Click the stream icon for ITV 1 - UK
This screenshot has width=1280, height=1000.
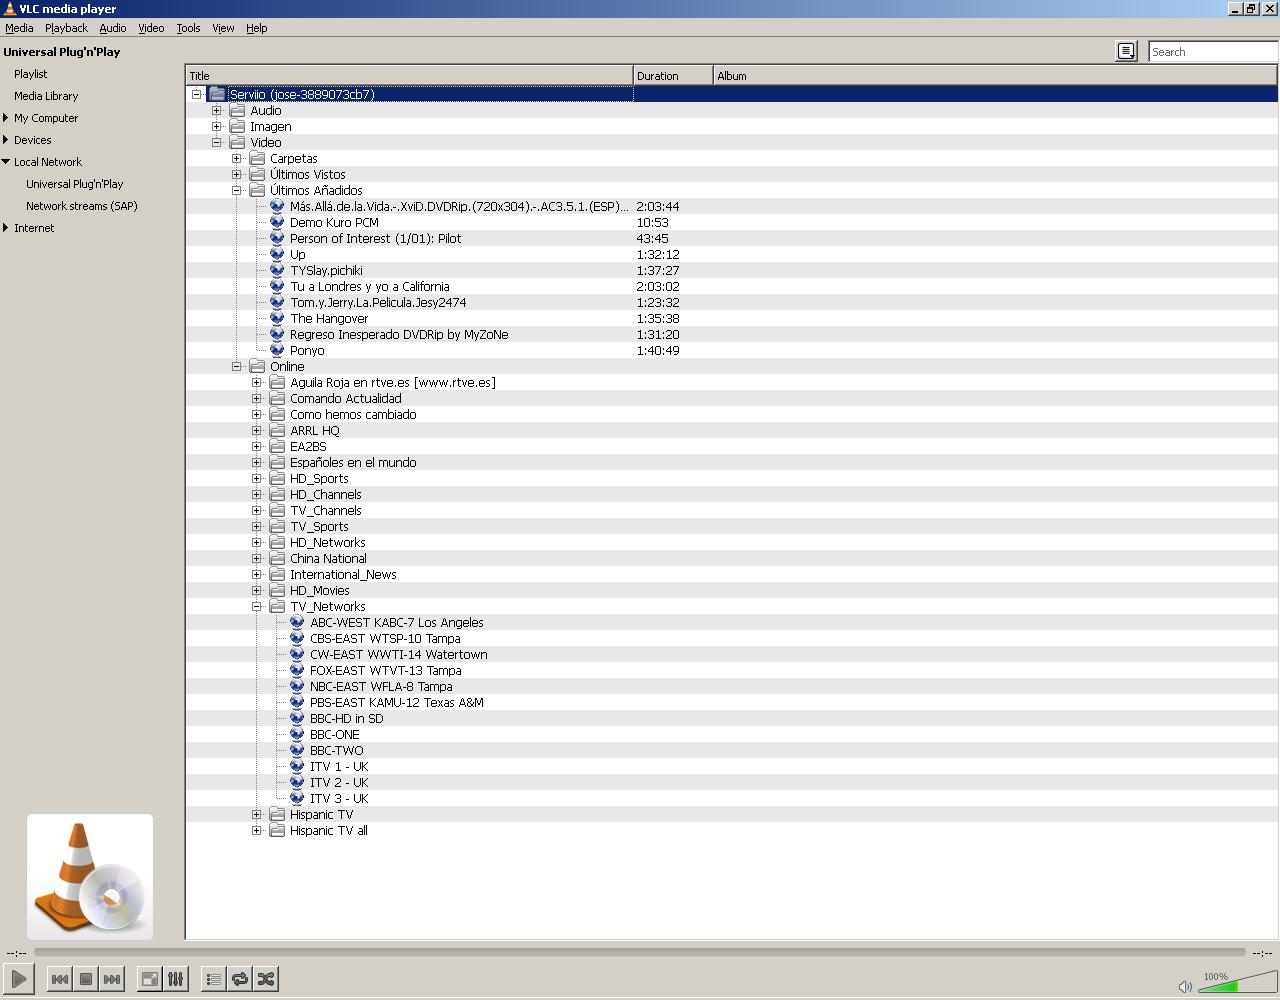(x=297, y=766)
